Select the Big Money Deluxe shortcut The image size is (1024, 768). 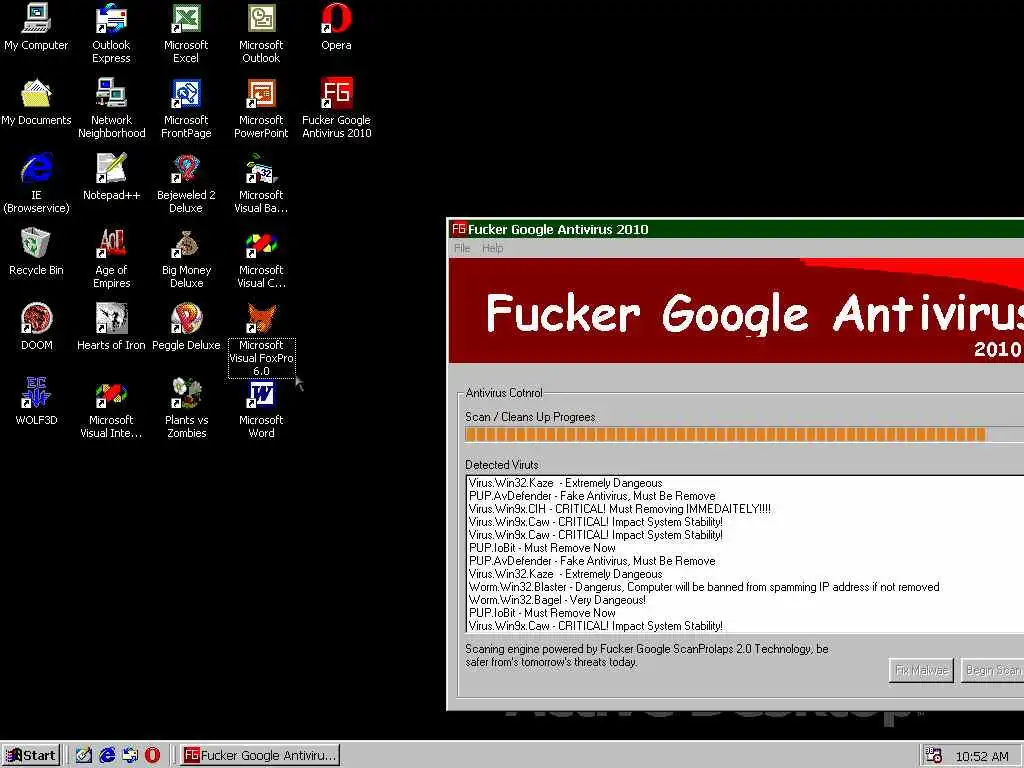coord(186,259)
